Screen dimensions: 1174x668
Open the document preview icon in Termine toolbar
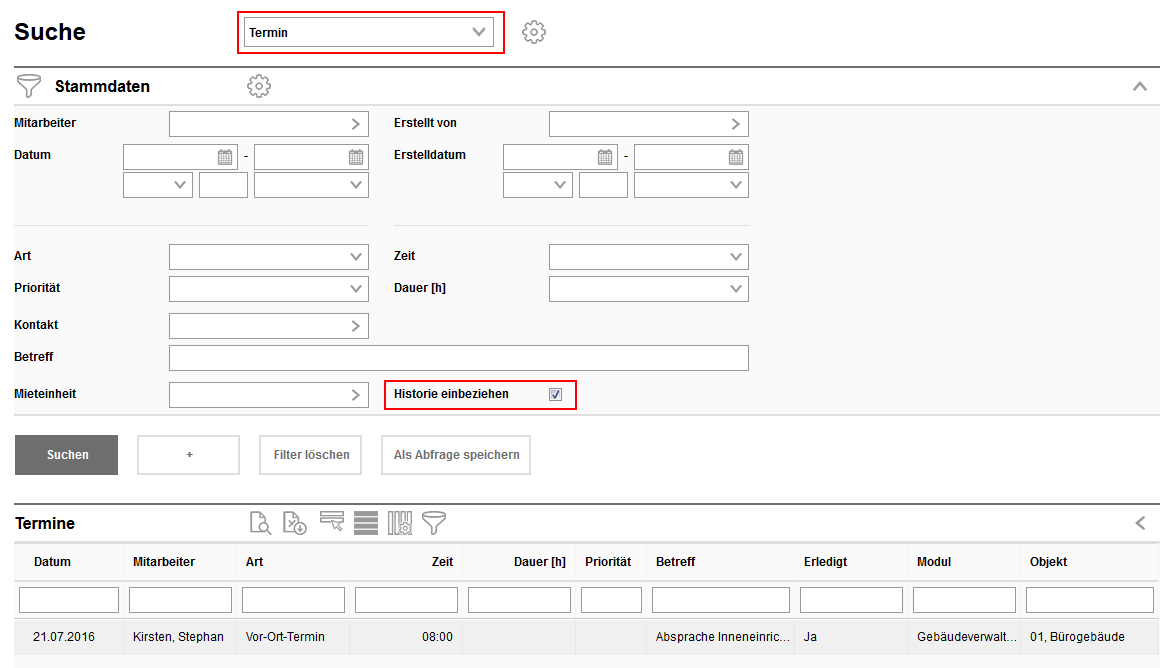tap(260, 522)
